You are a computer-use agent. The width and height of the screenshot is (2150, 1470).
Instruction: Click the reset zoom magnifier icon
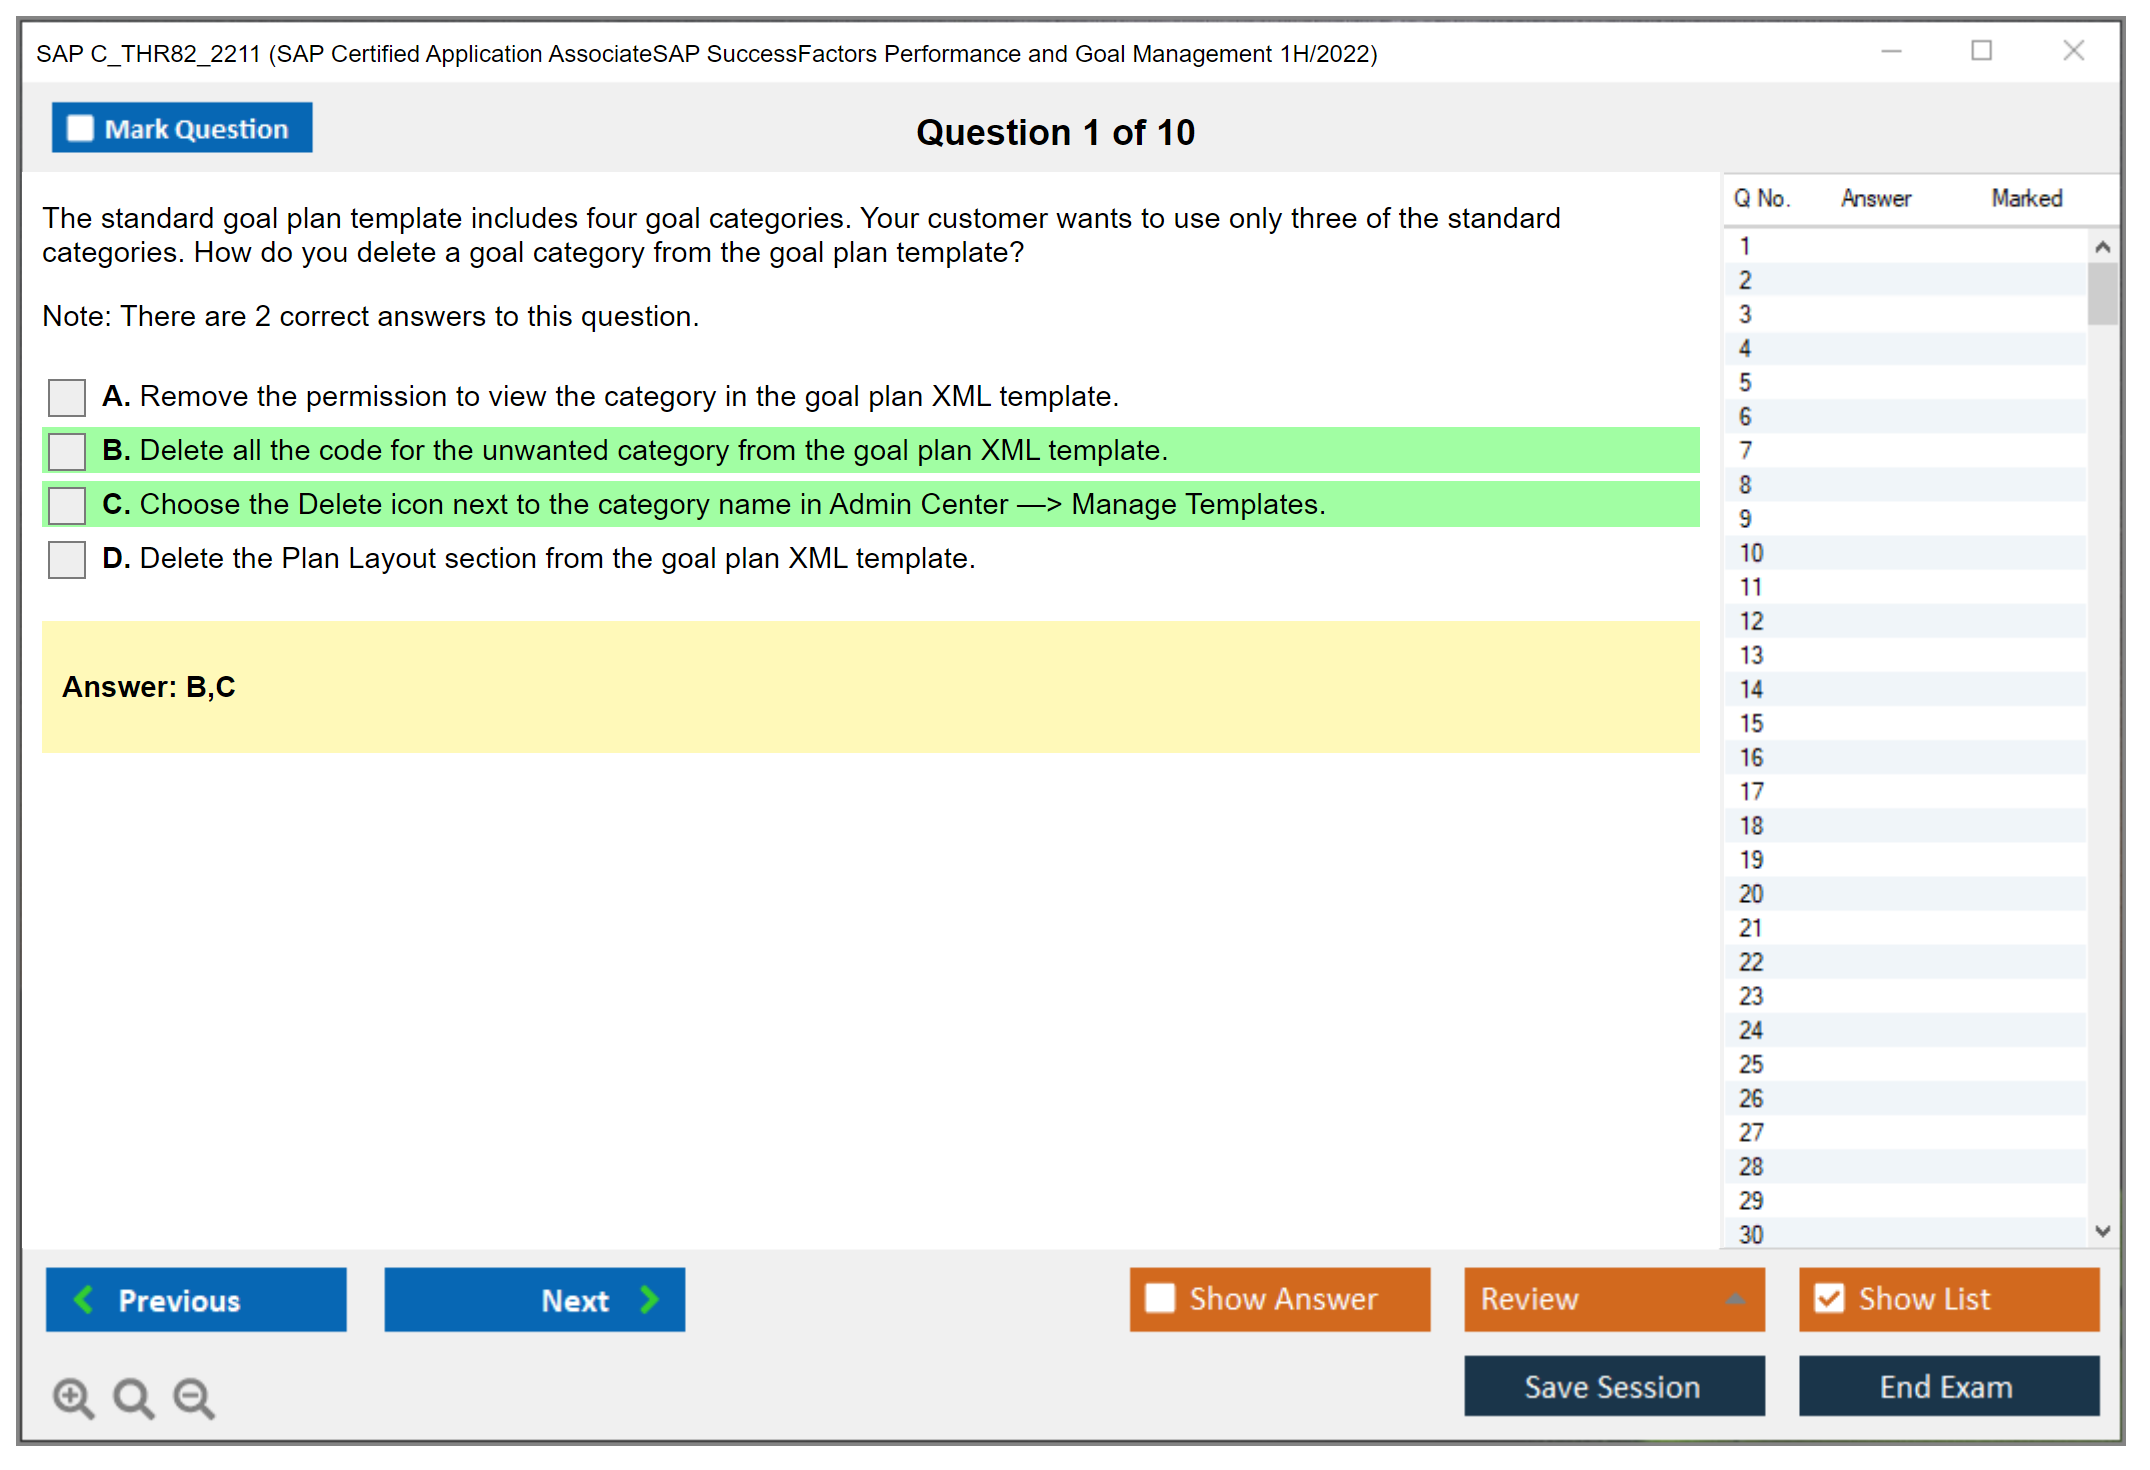[x=133, y=1397]
